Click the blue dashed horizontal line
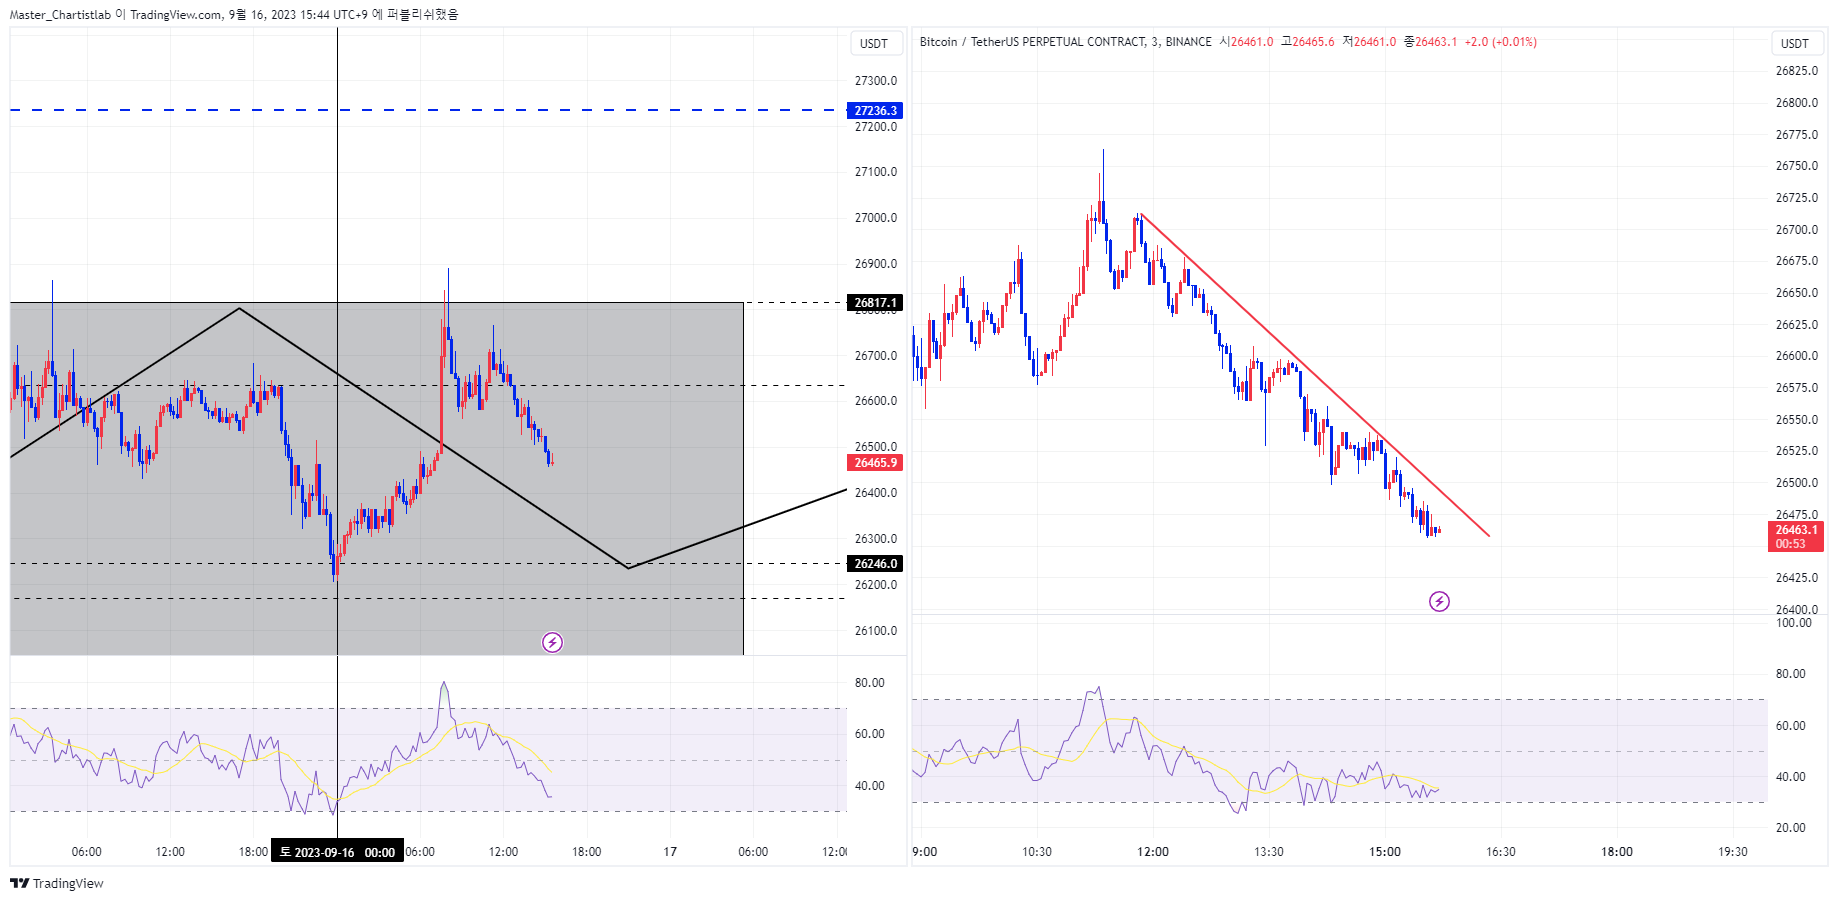1838x901 pixels. point(427,110)
